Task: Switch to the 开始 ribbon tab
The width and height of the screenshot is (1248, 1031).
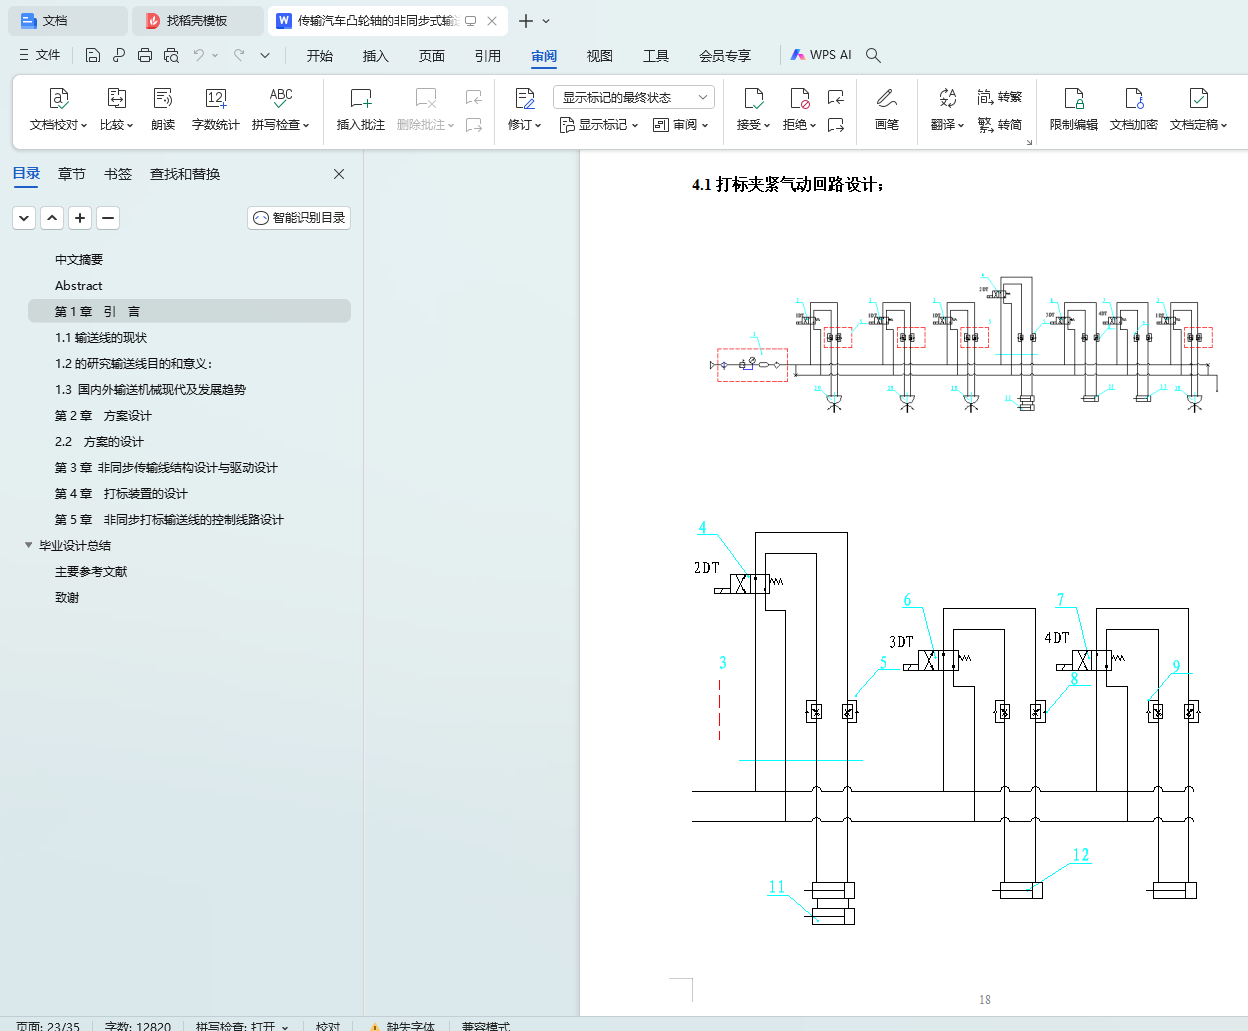Action: coord(320,55)
